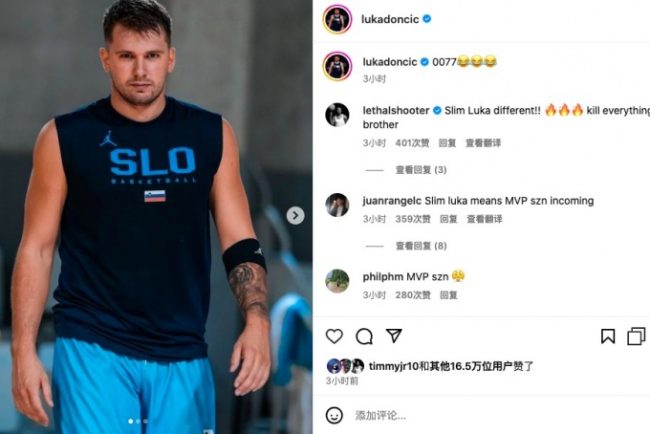Open lukadoncic profile picture in header

point(337,19)
